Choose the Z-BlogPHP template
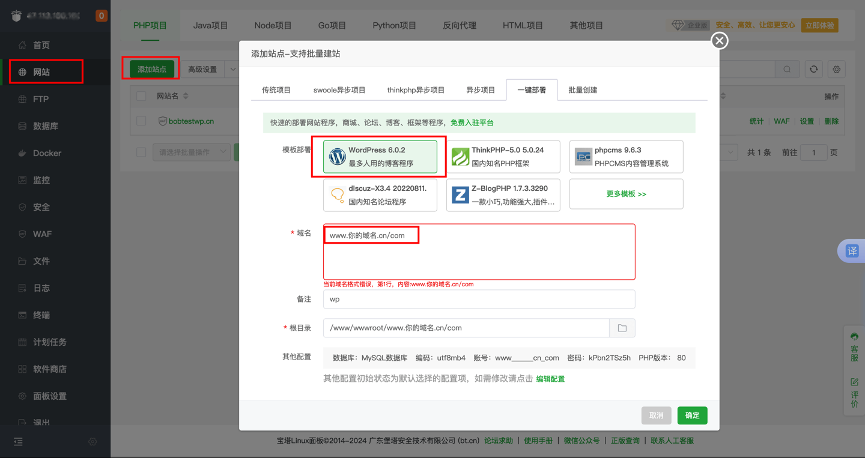The width and height of the screenshot is (866, 458). (x=503, y=194)
